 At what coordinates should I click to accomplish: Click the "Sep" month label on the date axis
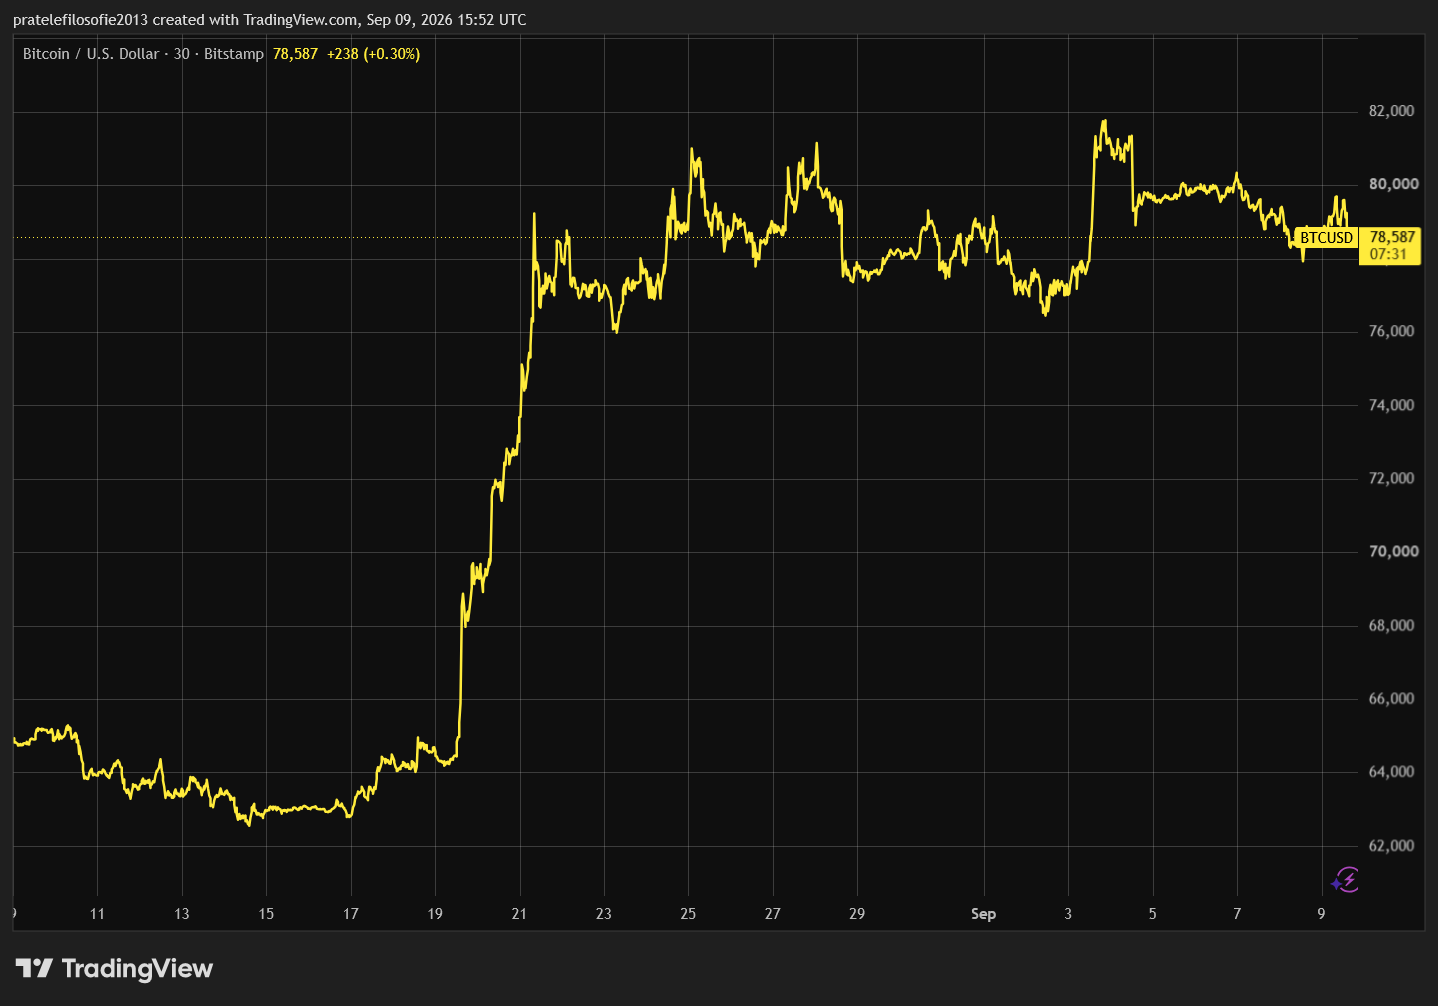983,914
